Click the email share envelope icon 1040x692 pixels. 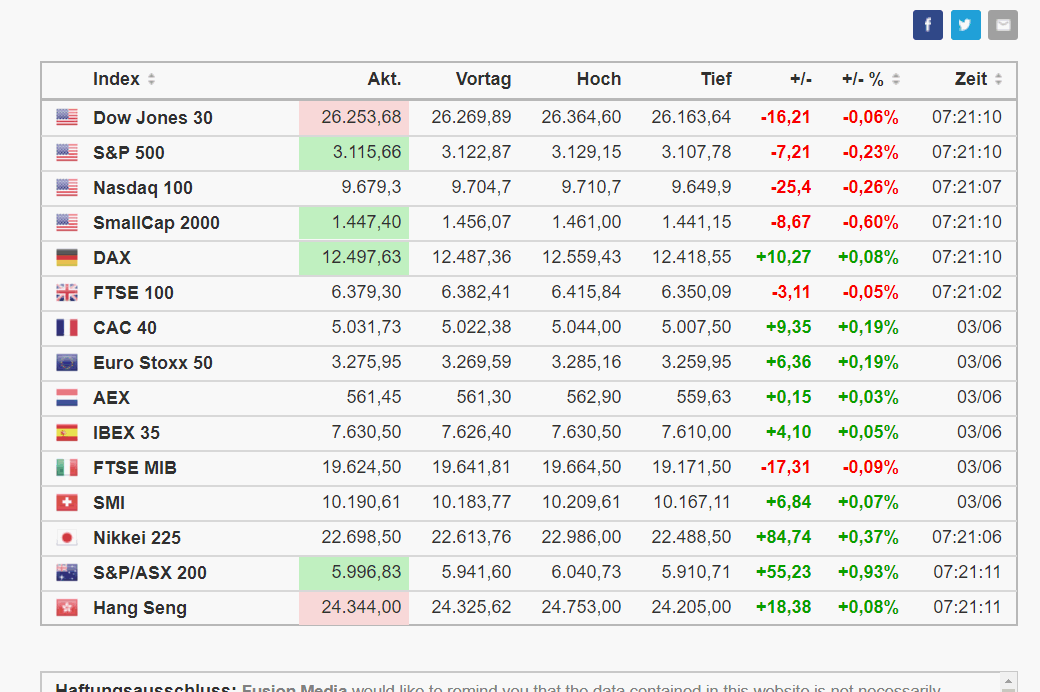pyautogui.click(x=1002, y=25)
